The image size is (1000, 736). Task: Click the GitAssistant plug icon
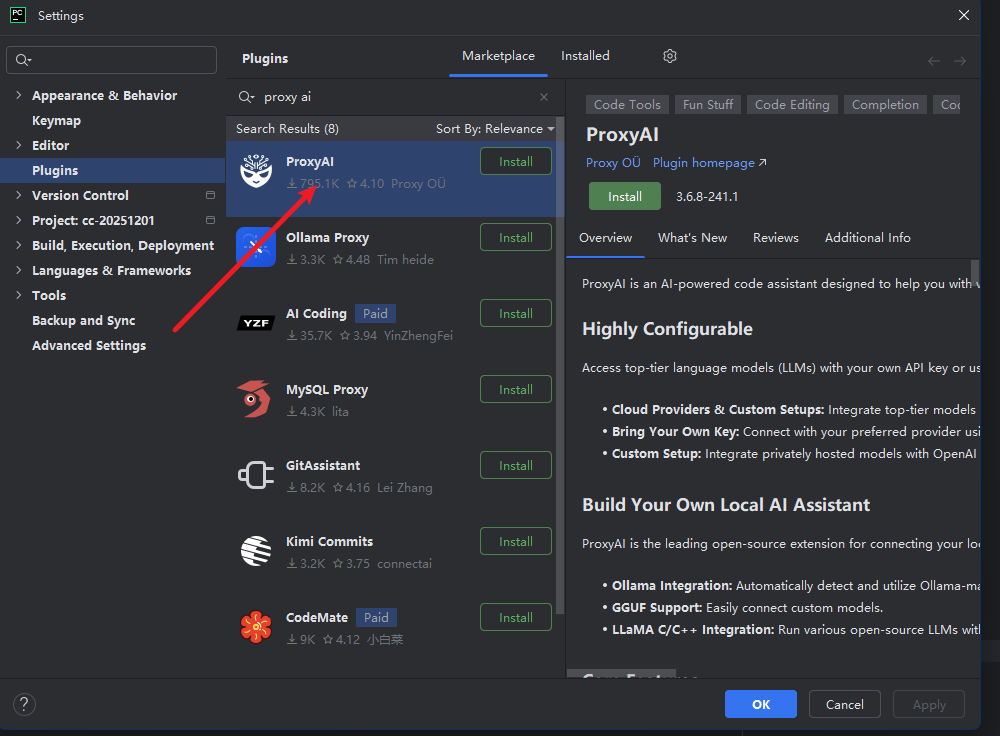pos(256,475)
